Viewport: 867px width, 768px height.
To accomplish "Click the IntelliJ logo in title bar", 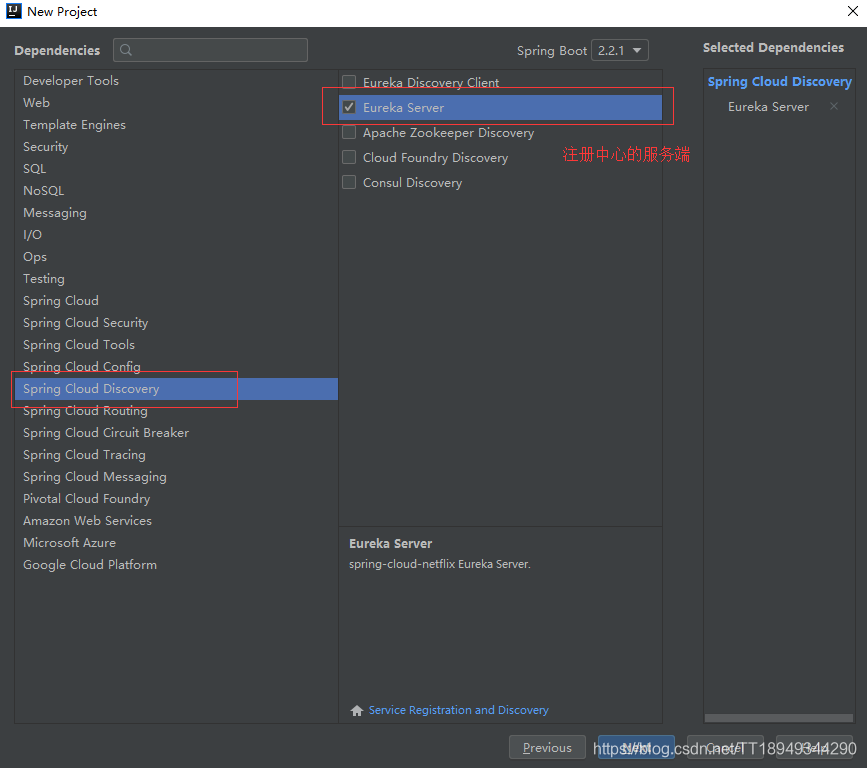I will [x=14, y=11].
